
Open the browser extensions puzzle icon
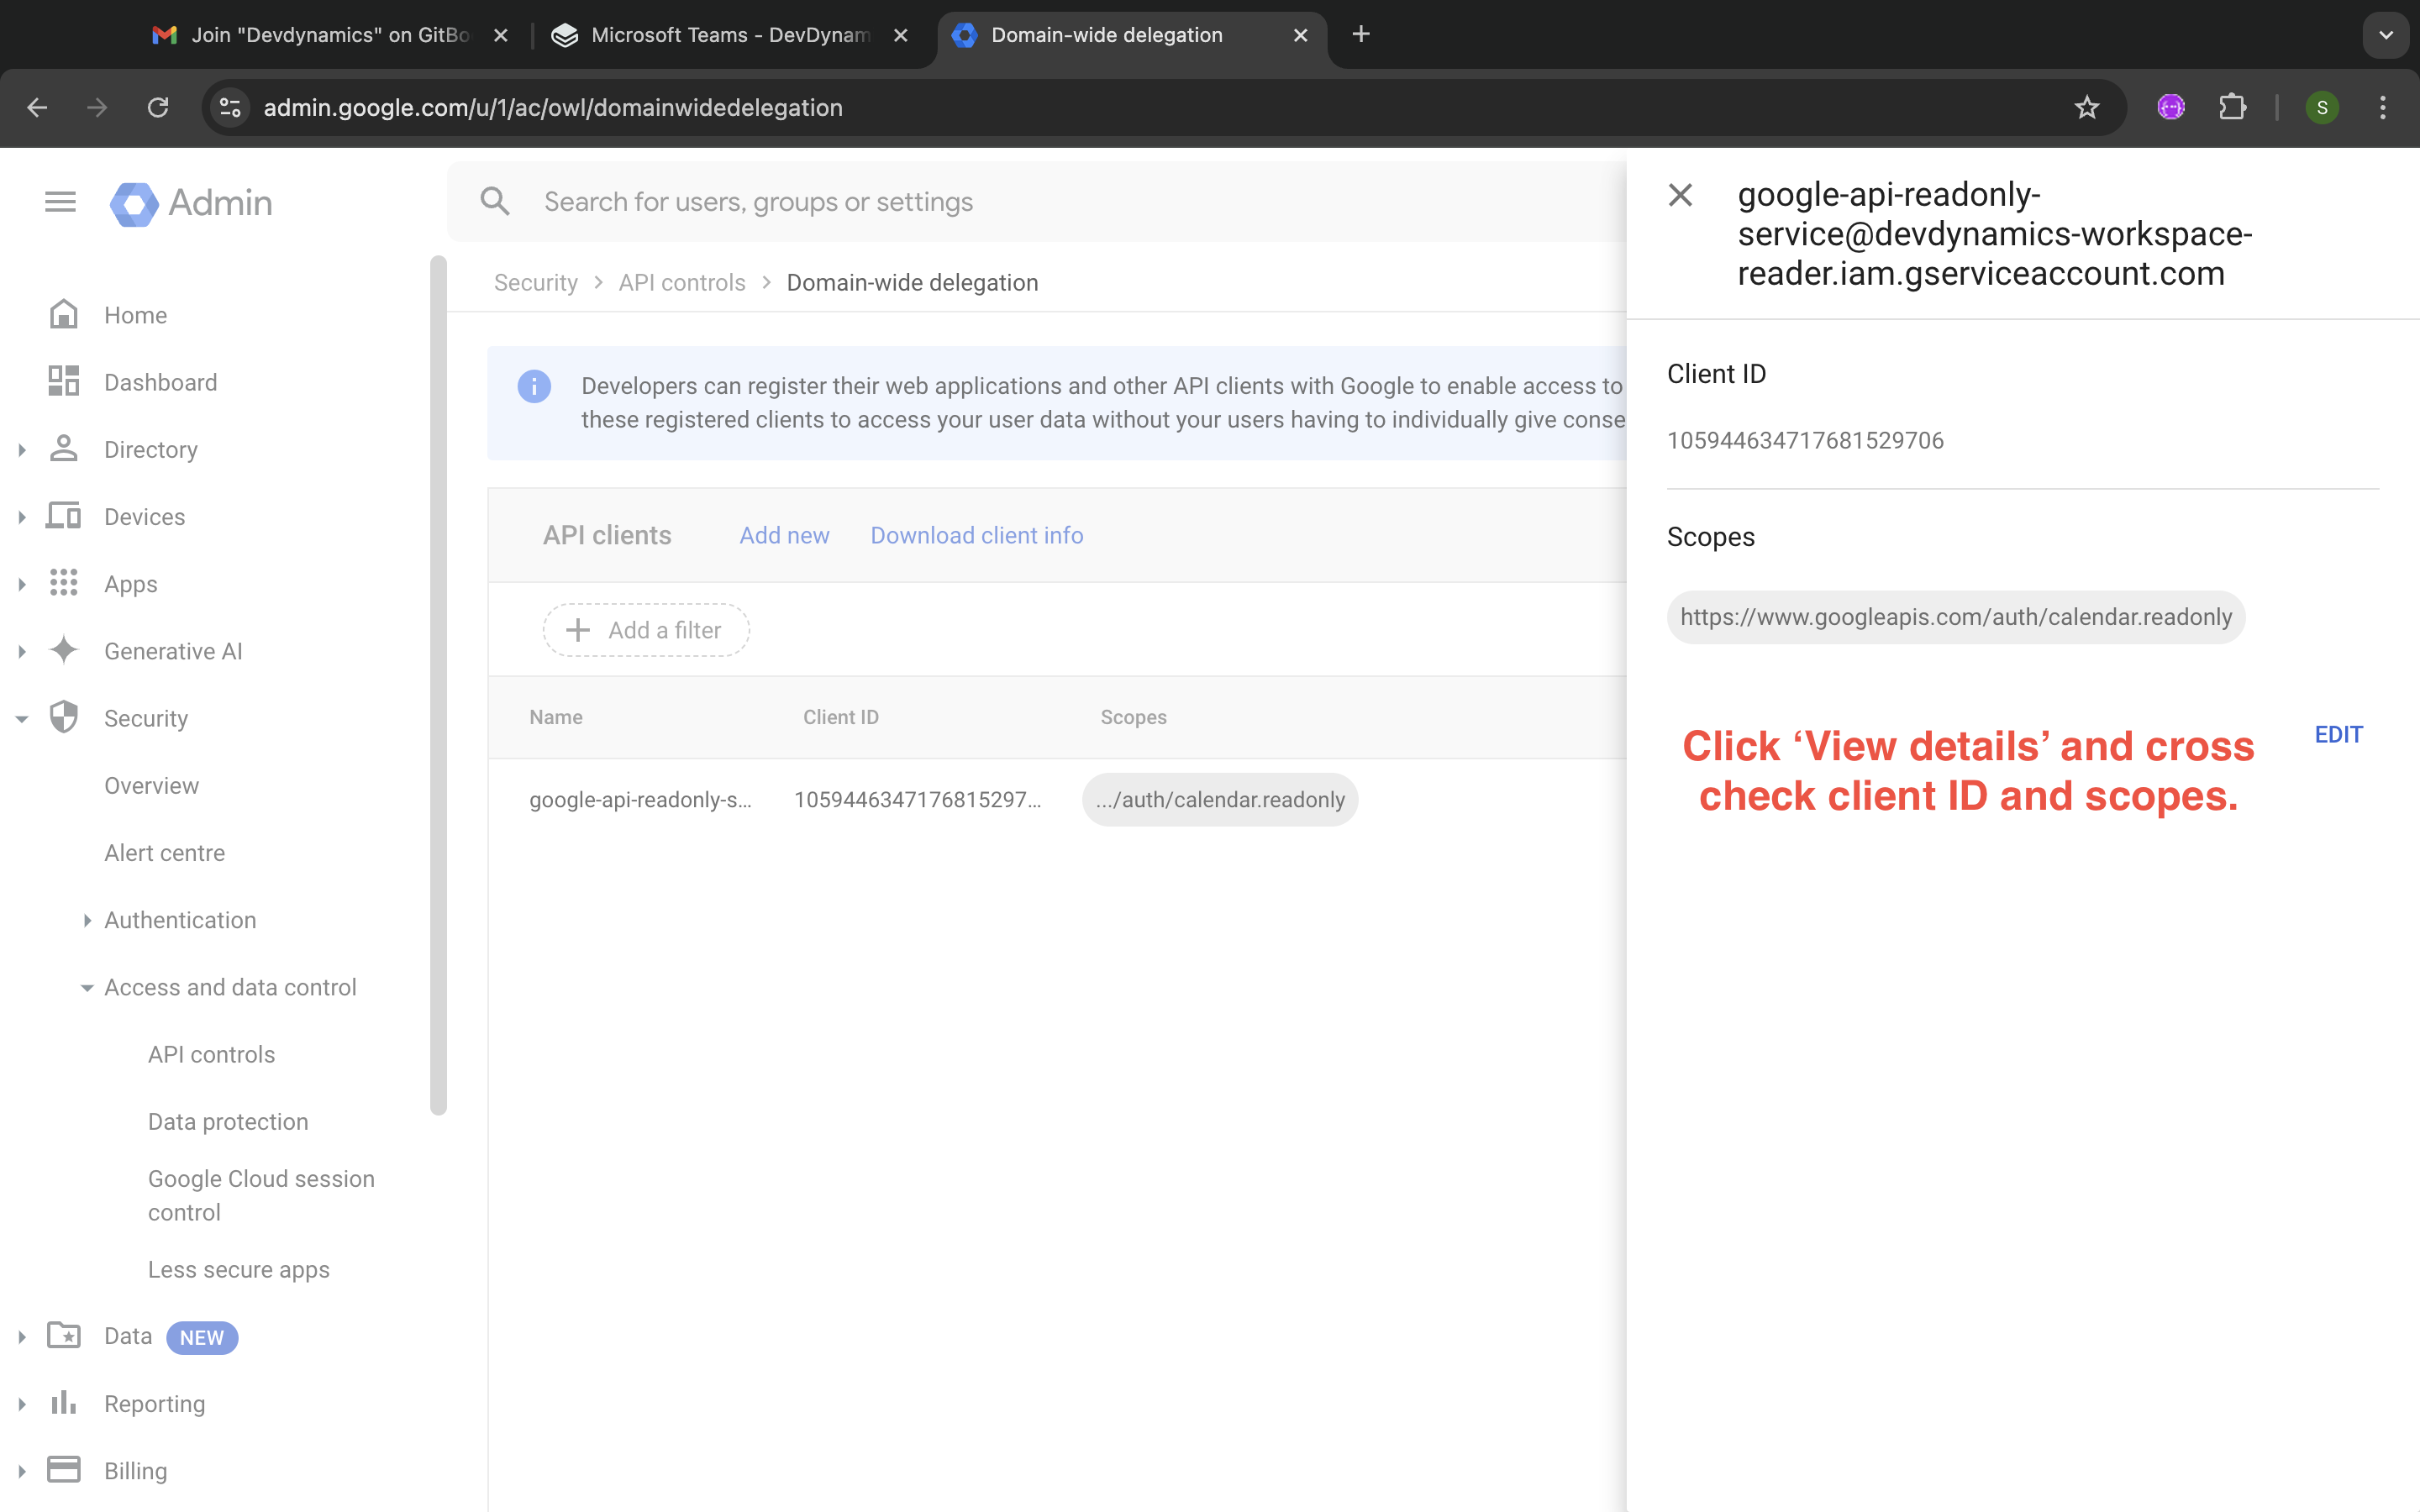[x=2232, y=108]
